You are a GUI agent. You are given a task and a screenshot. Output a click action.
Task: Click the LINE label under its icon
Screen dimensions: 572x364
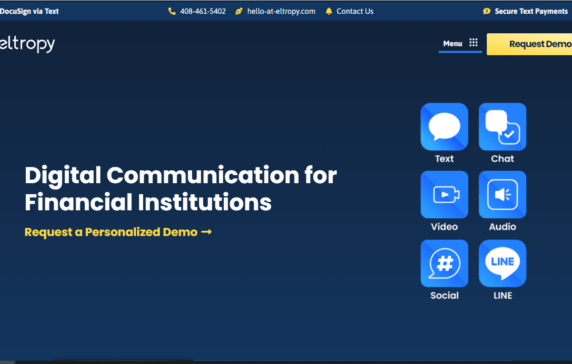pos(503,295)
